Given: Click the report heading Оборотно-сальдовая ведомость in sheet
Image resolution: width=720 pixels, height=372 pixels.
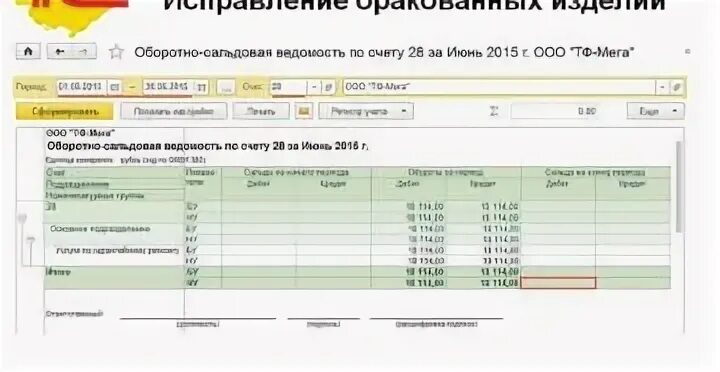Looking at the screenshot, I should coord(208,146).
